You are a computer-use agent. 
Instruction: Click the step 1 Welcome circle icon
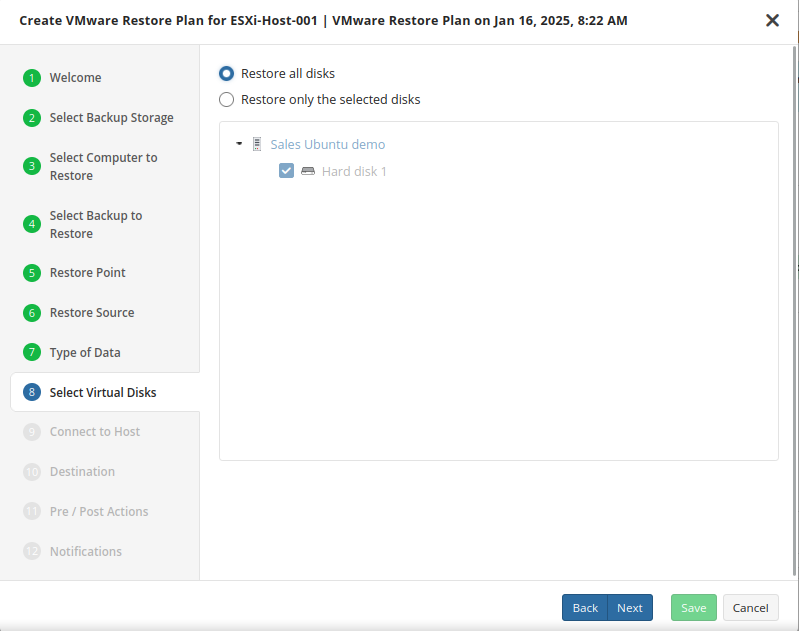coord(32,78)
